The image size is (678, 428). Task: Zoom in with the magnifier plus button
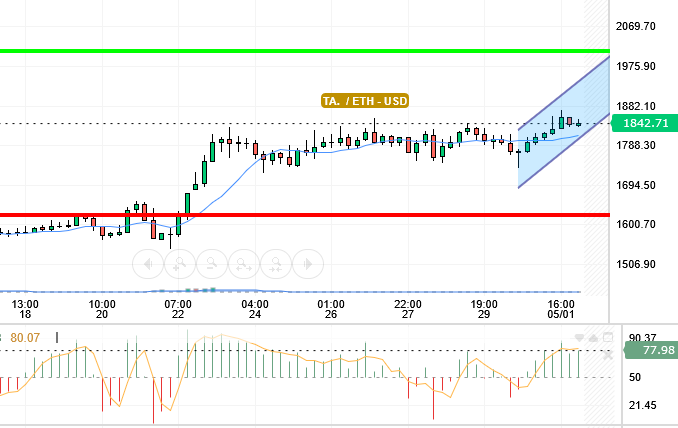tap(180, 264)
